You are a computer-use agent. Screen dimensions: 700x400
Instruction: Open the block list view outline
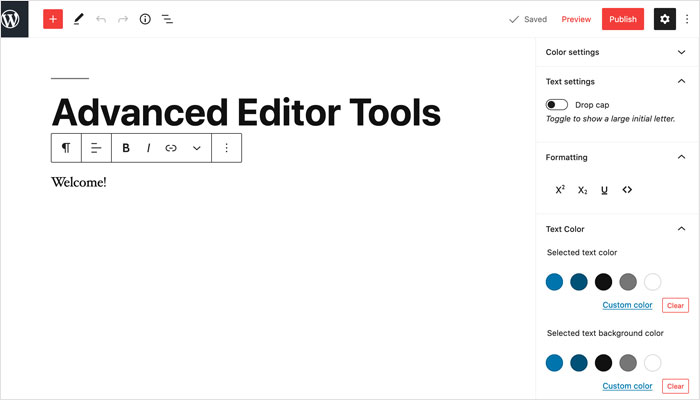(x=167, y=19)
